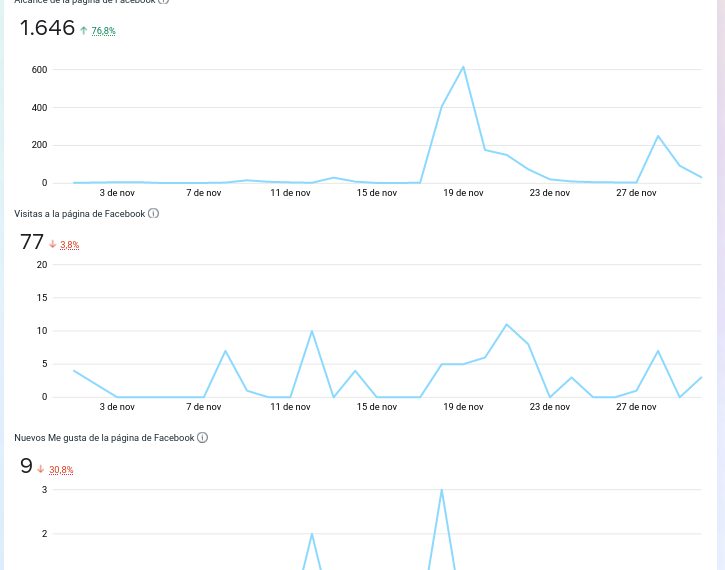
Task: Click '3 de nov' on the visits chart axis
Action: click(x=117, y=407)
